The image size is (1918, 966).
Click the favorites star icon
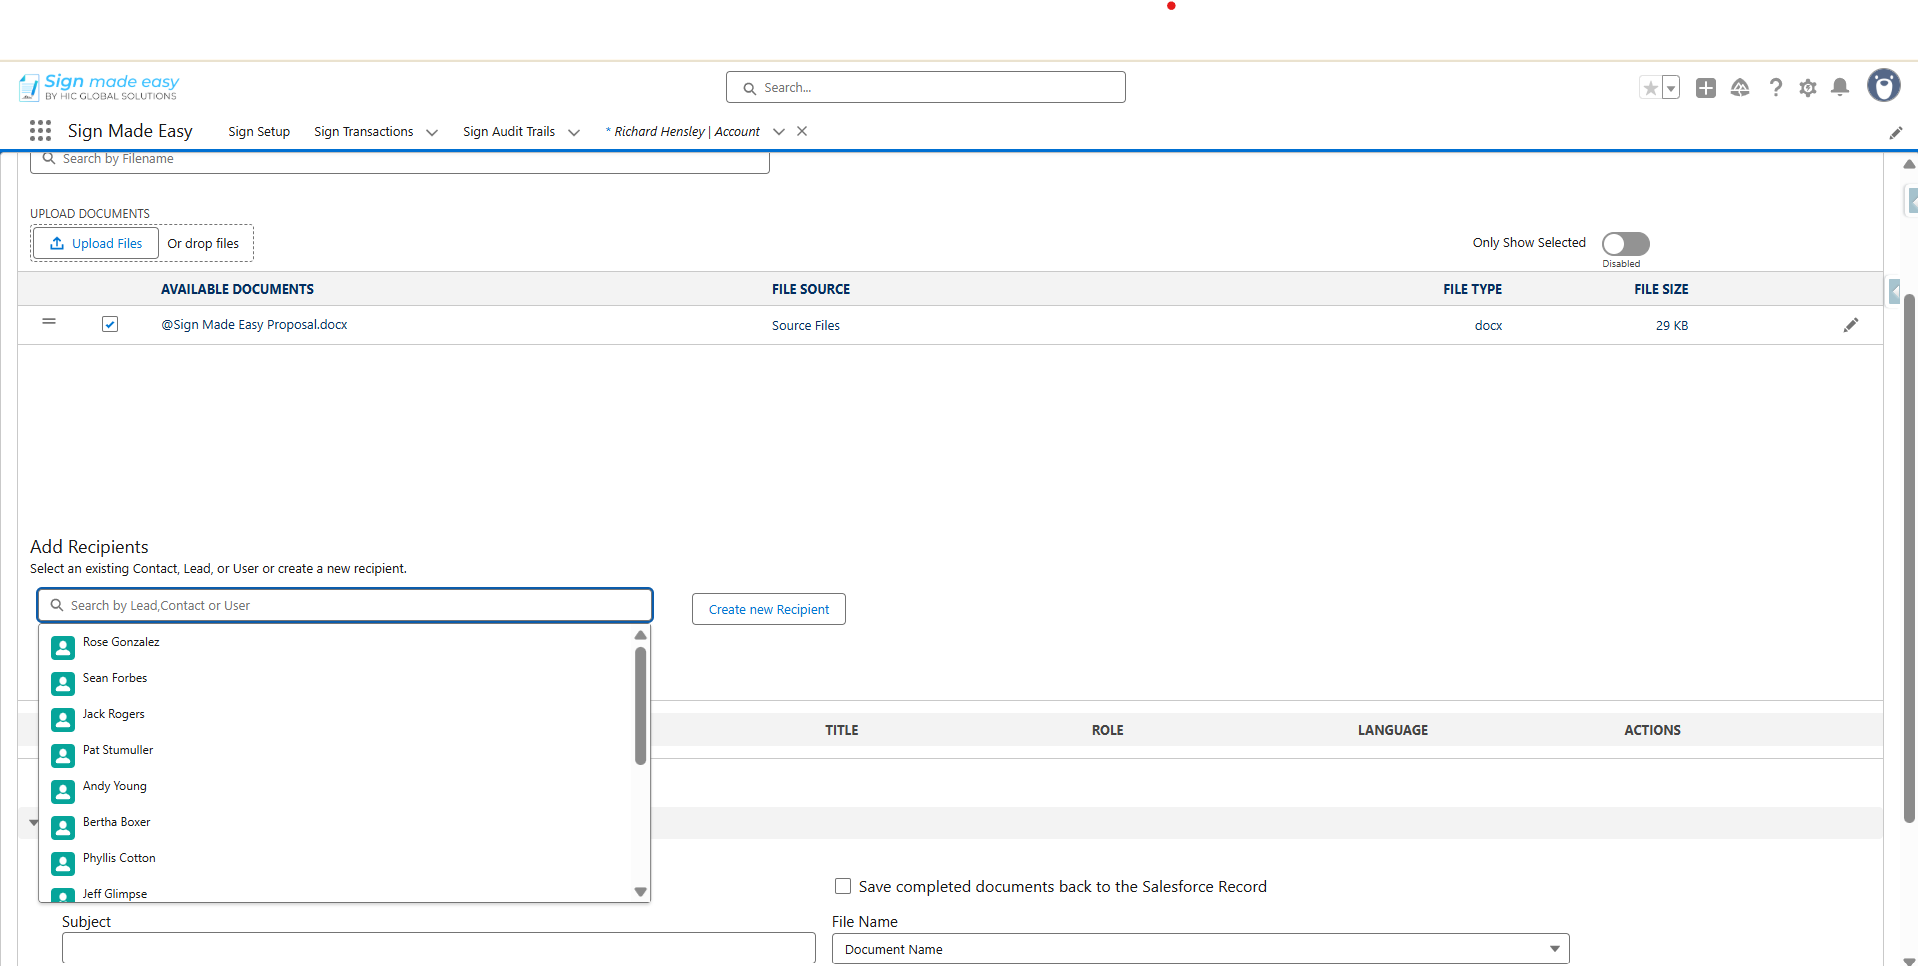coord(1650,88)
